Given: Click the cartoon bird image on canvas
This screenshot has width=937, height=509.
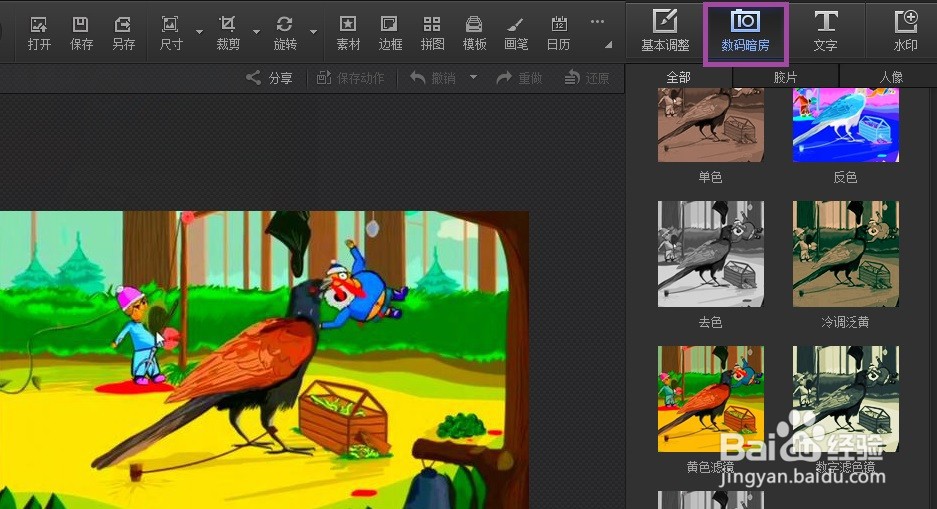Looking at the screenshot, I should point(264,360).
